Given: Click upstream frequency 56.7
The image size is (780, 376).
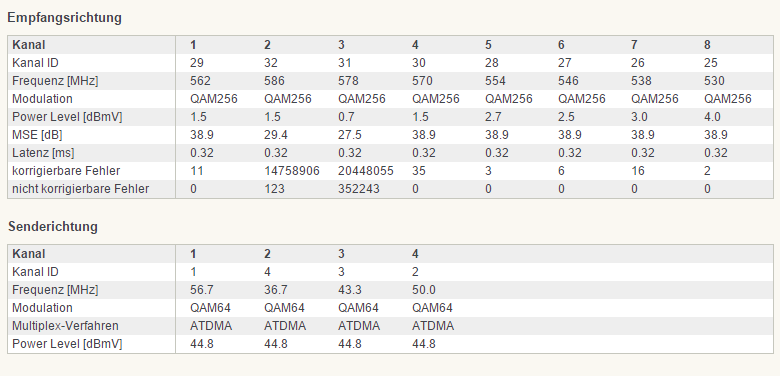Looking at the screenshot, I should 201,290.
